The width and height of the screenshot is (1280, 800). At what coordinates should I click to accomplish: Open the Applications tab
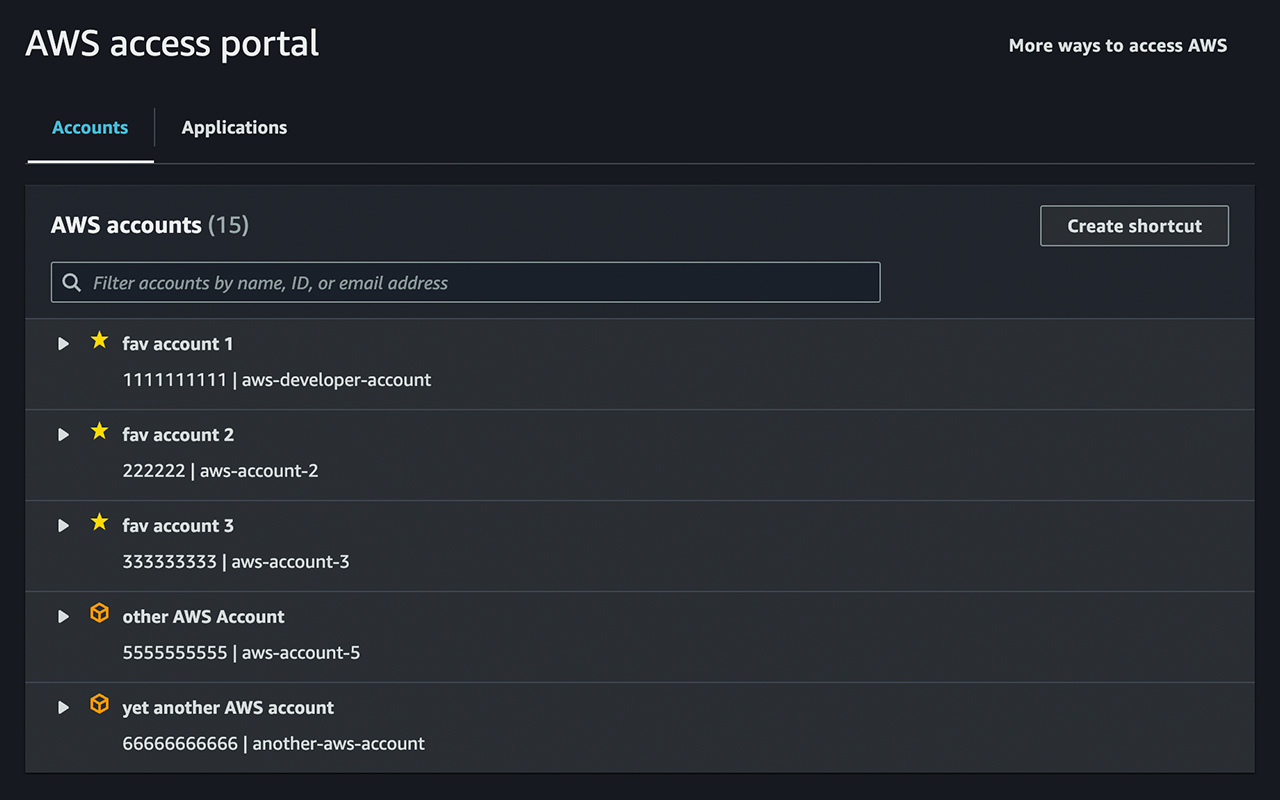coord(234,128)
